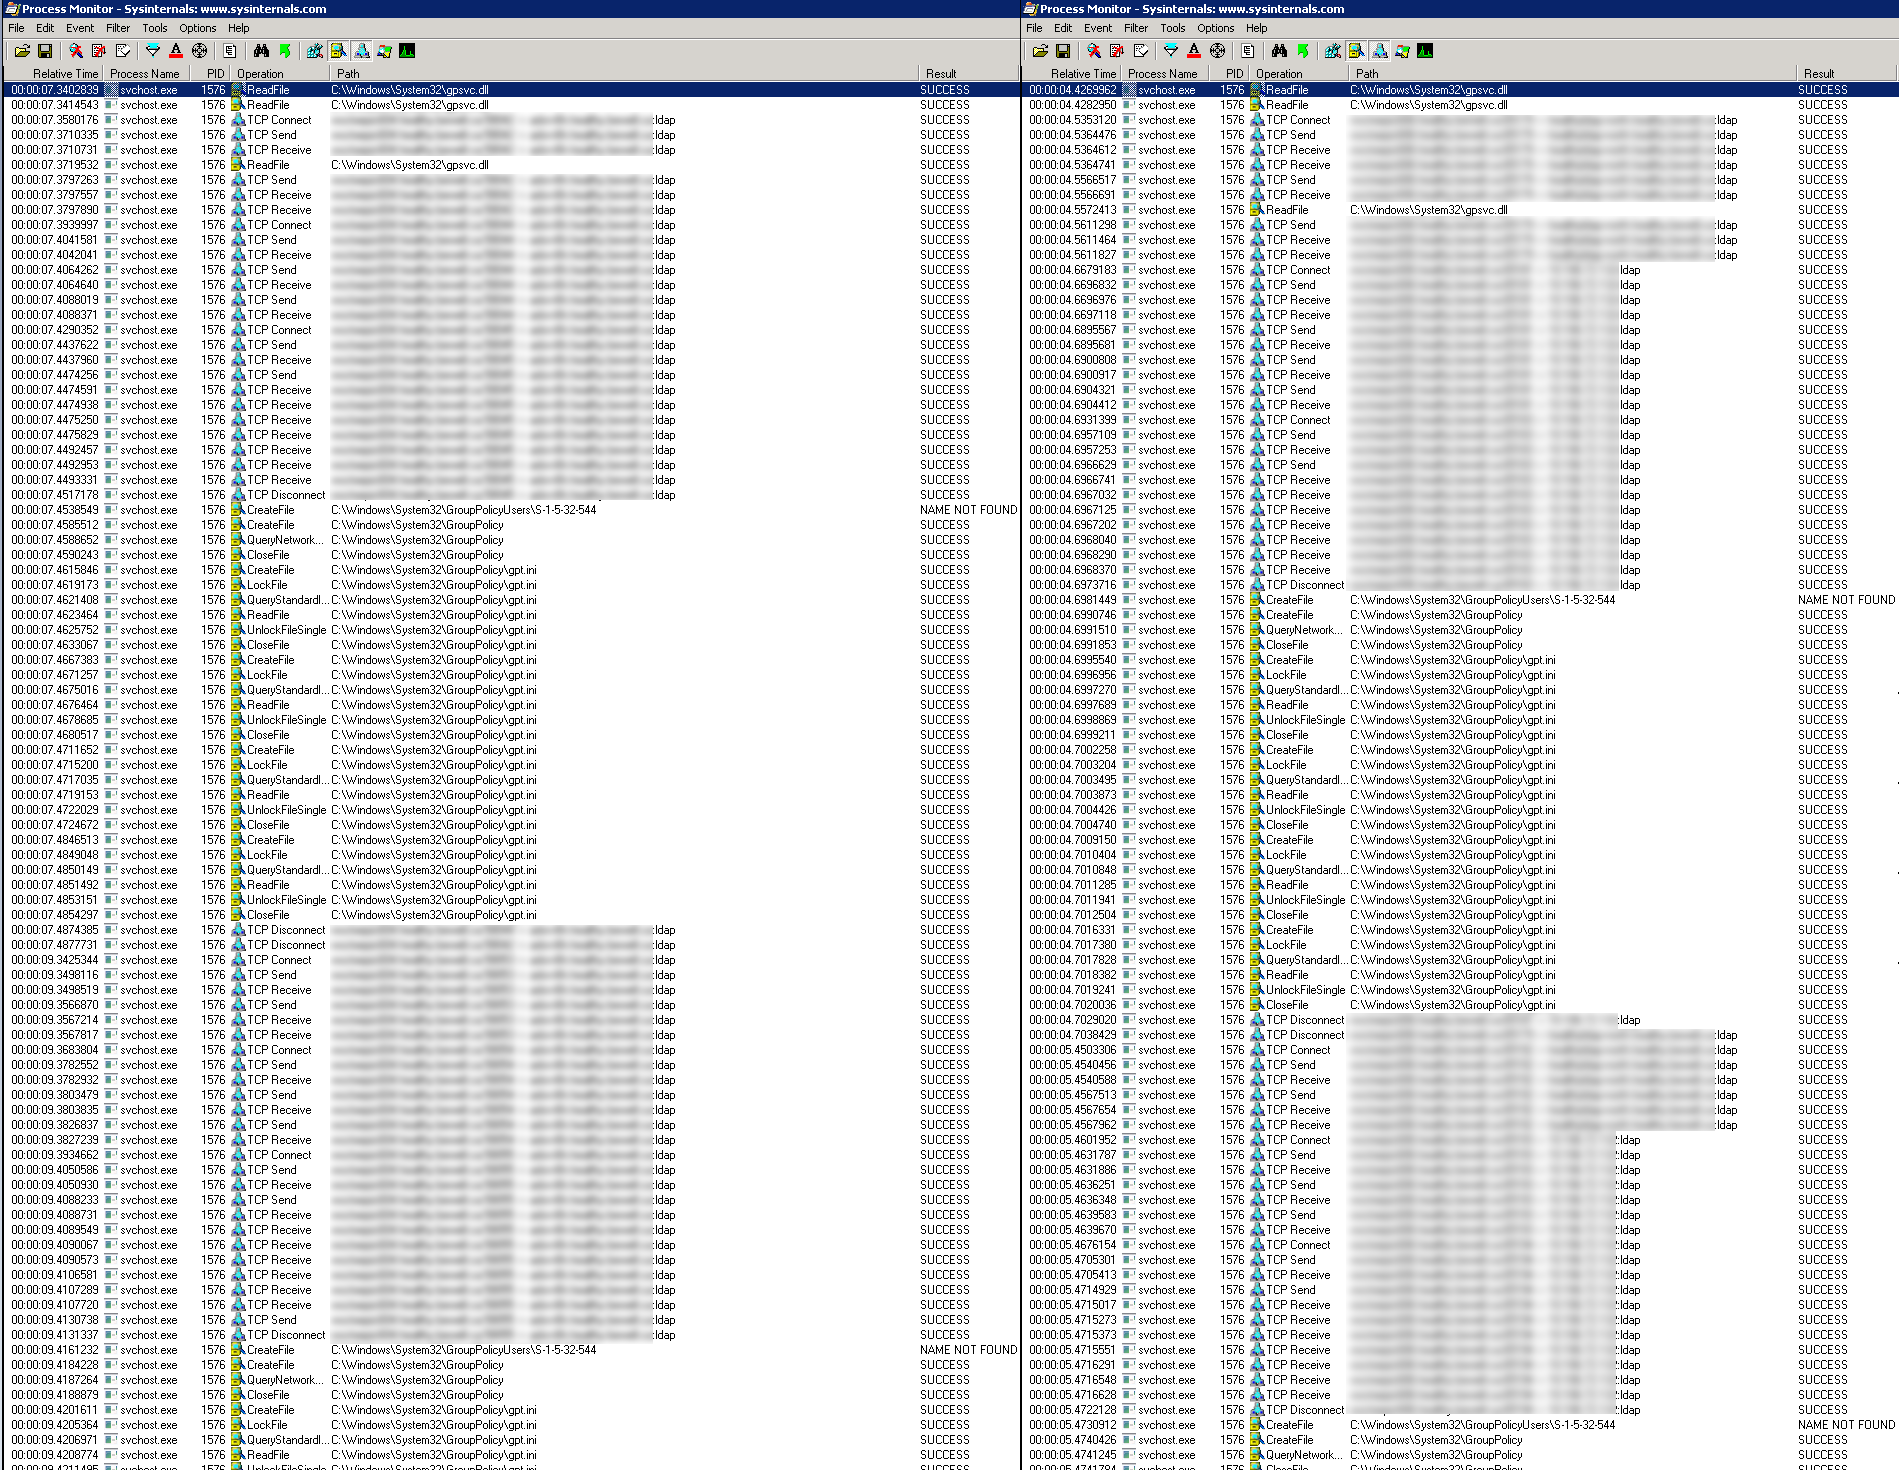1899x1470 pixels.
Task: Toggle Show Network Activity in right window
Action: tap(1380, 51)
